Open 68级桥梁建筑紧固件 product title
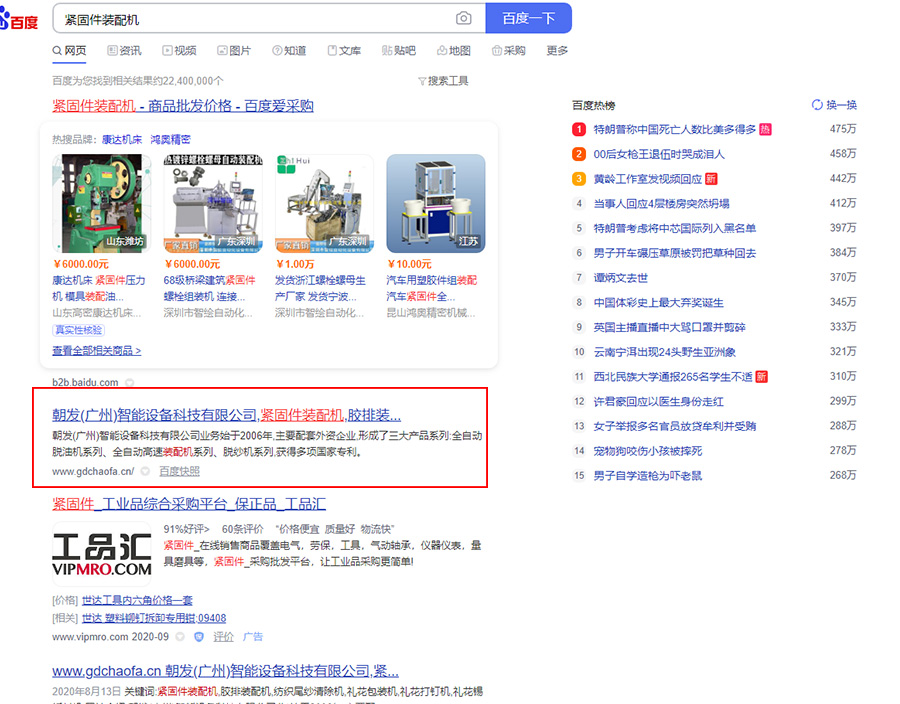This screenshot has width=900, height=704. 210,288
